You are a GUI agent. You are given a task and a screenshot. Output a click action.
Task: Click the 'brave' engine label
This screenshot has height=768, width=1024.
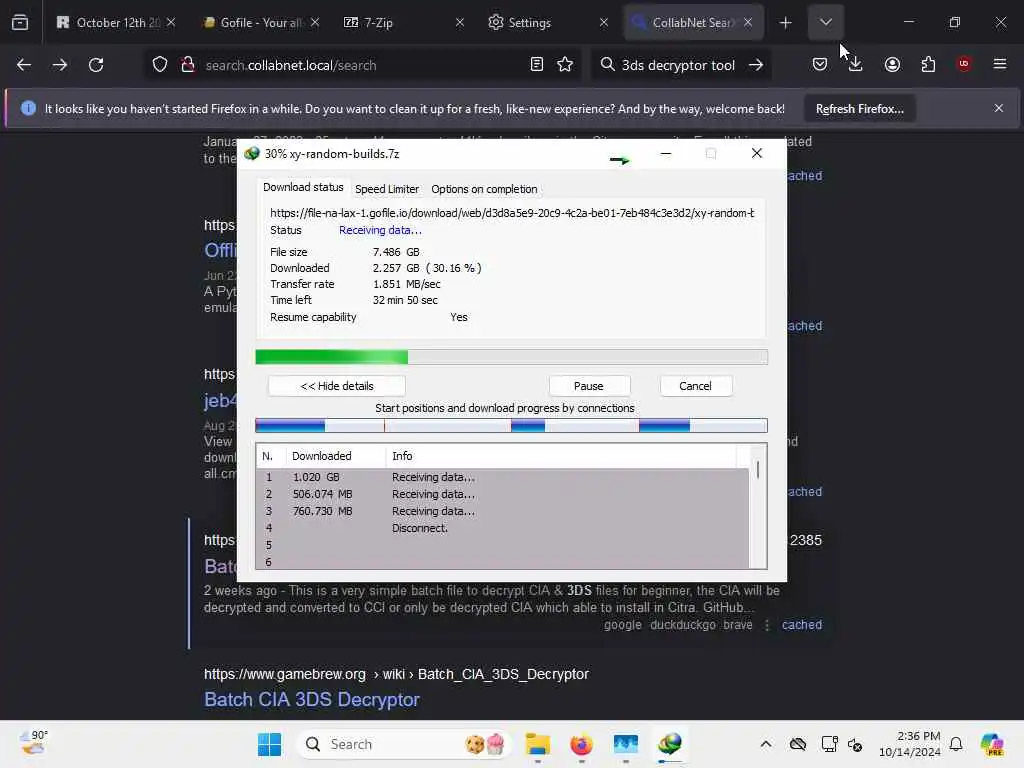click(x=737, y=625)
